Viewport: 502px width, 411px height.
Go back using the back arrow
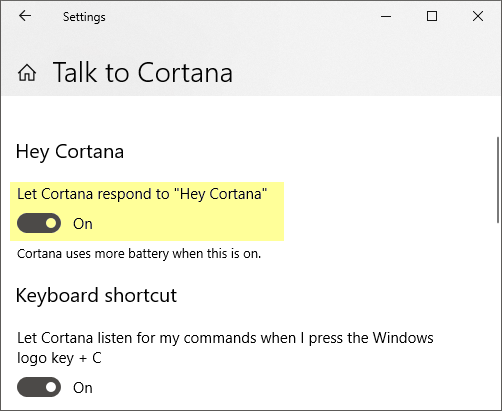25,16
